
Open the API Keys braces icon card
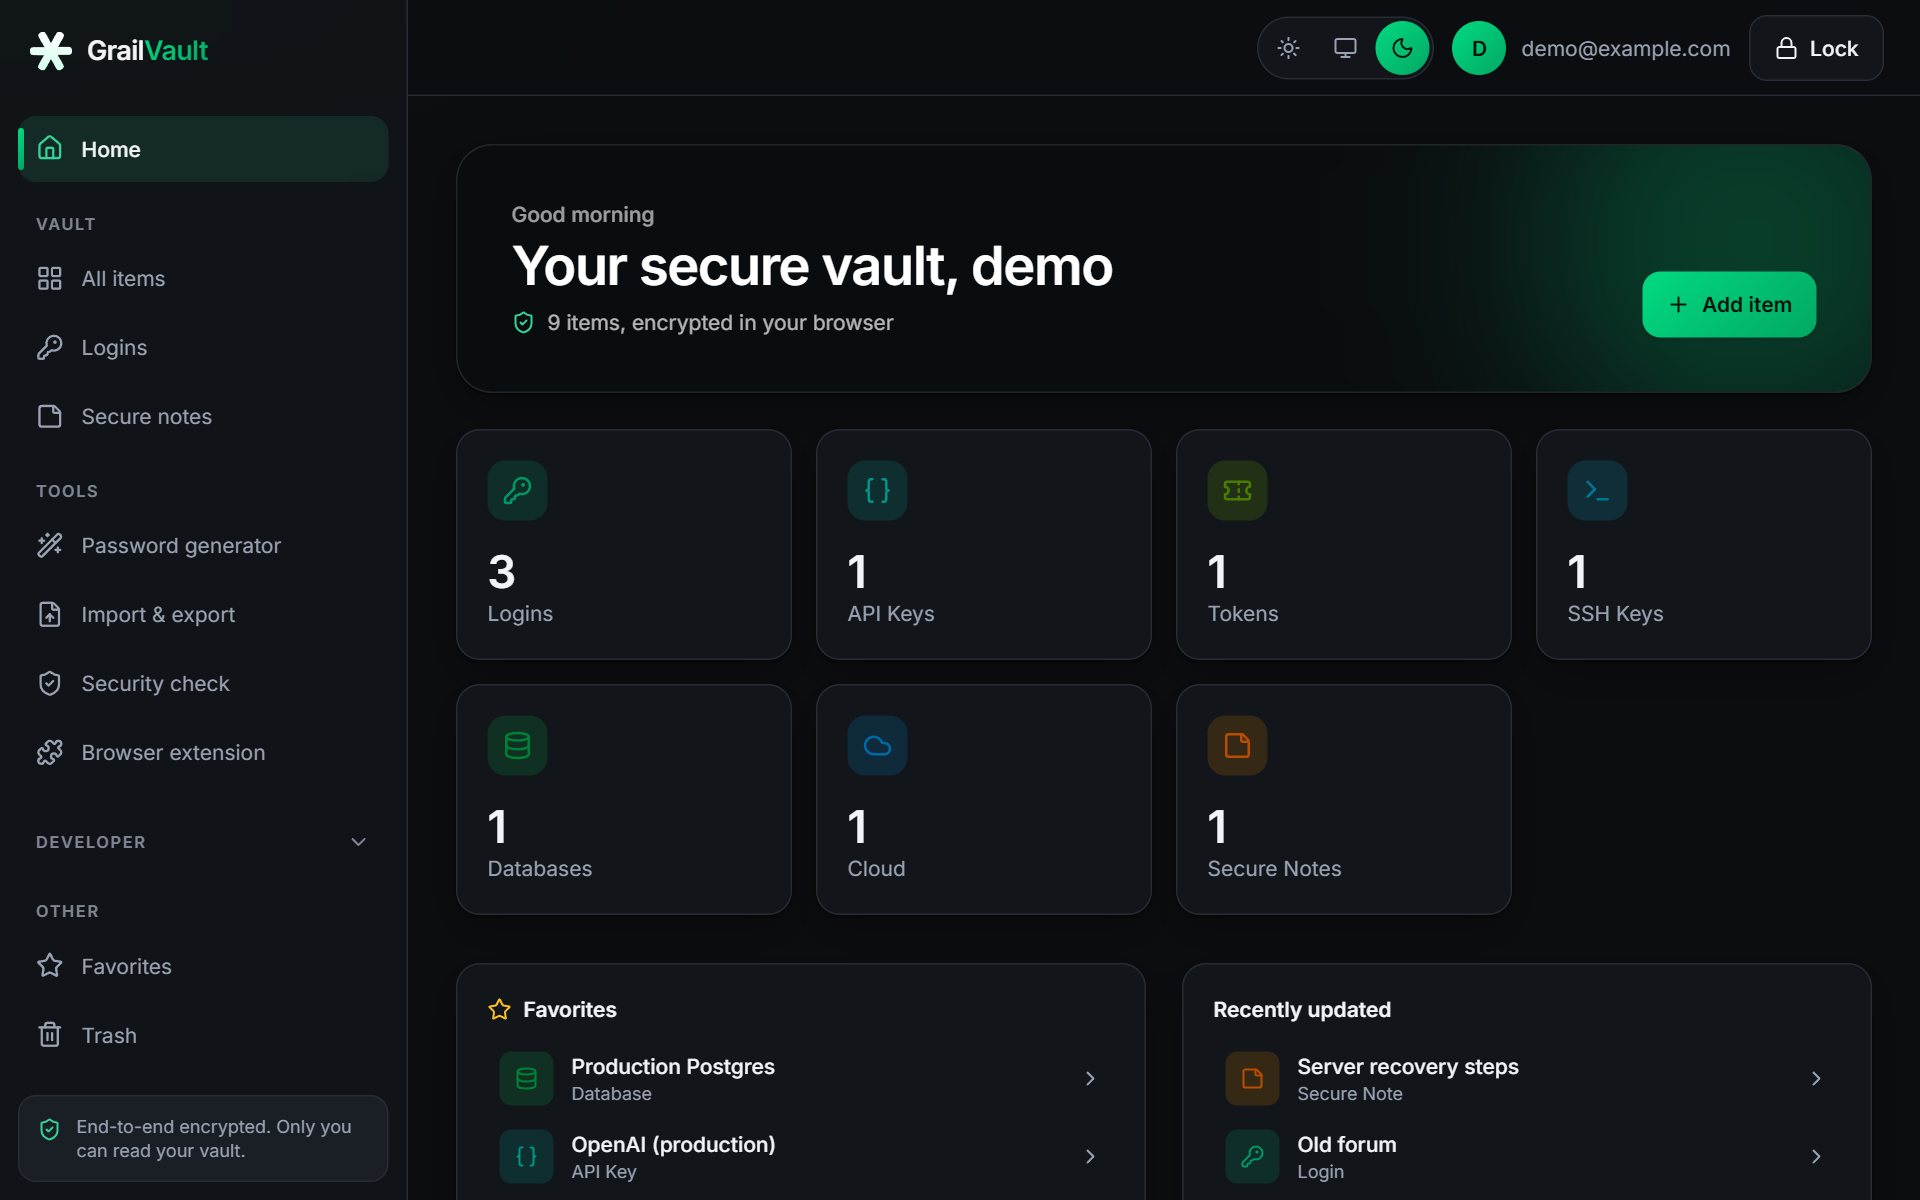pyautogui.click(x=877, y=490)
